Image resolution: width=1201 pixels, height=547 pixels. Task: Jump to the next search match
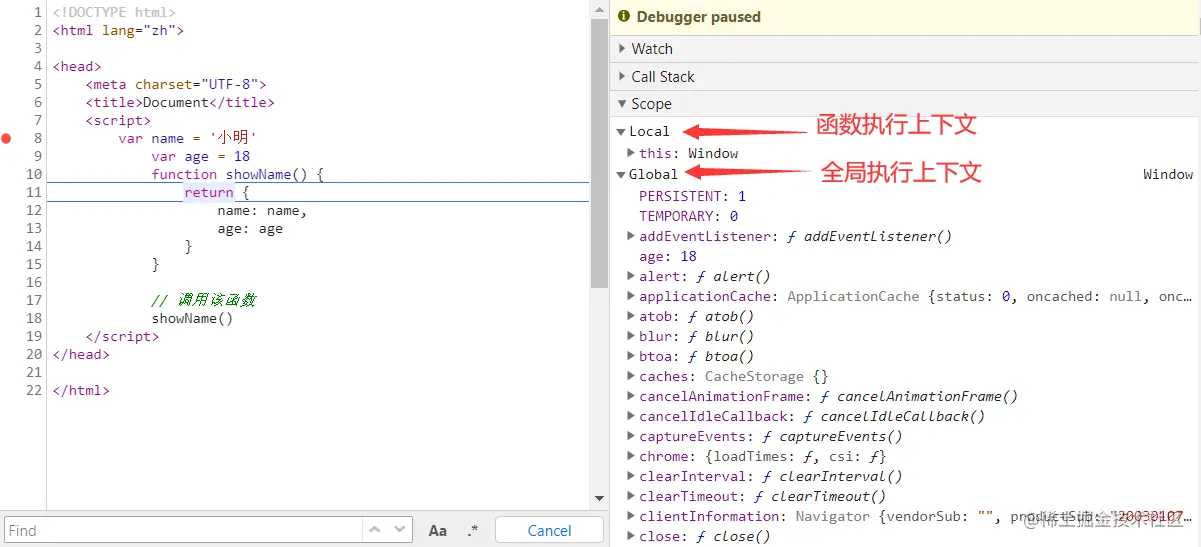click(x=400, y=530)
